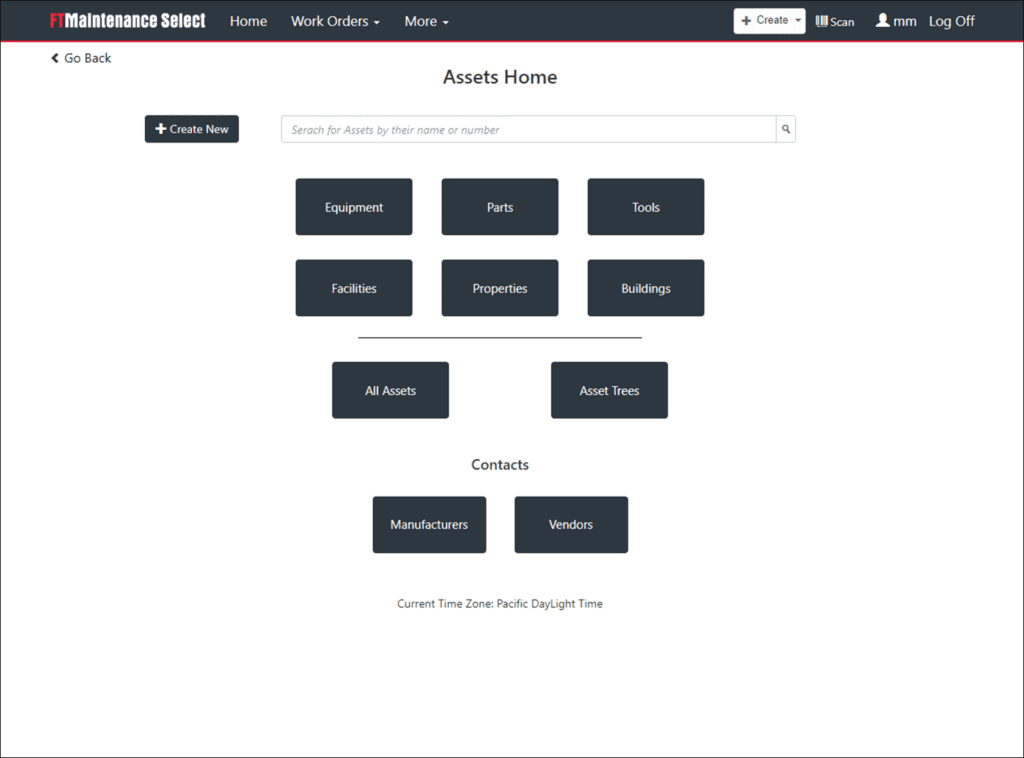
Task: Open the Create dropdown arrow
Action: coord(797,20)
